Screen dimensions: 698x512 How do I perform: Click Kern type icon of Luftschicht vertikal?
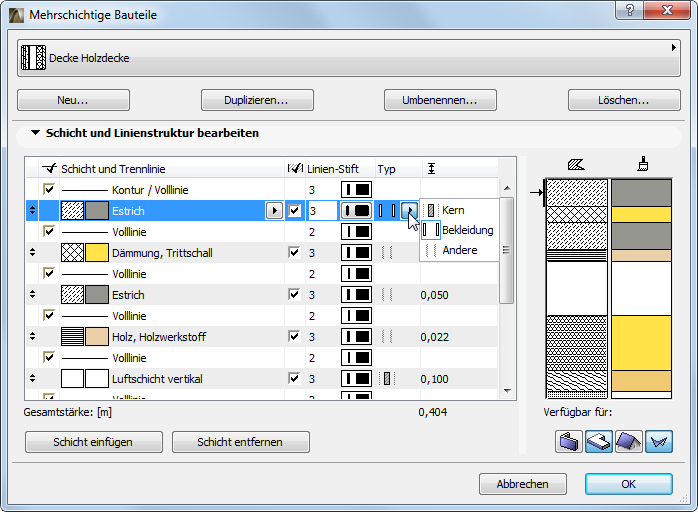coord(387,378)
